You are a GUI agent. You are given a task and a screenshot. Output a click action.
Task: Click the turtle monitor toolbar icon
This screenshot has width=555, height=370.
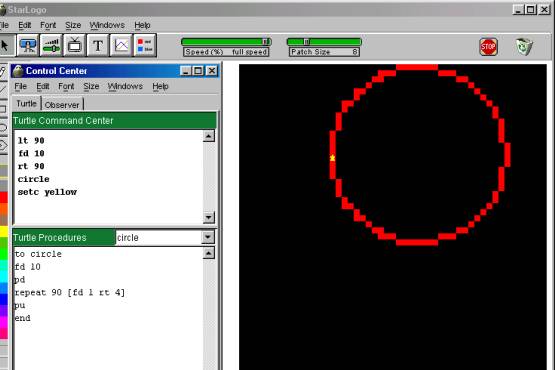tap(28, 45)
